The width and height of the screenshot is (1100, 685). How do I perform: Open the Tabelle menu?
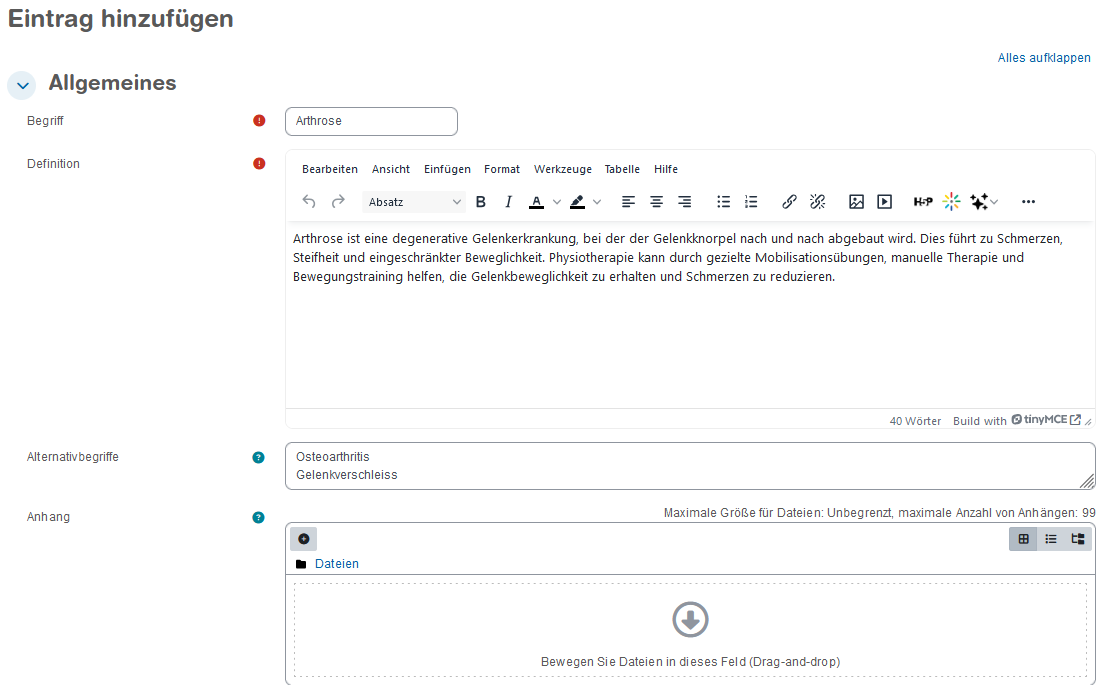pyautogui.click(x=622, y=169)
